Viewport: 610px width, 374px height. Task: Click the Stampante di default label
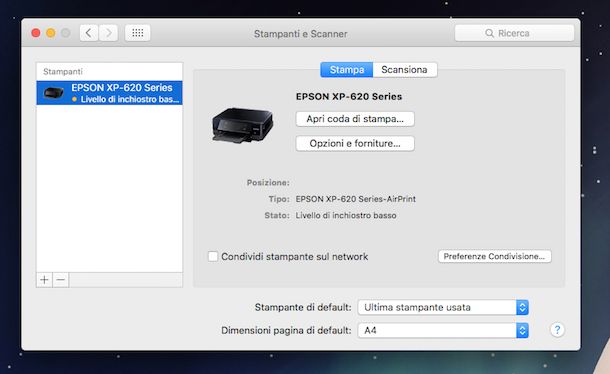(x=303, y=307)
